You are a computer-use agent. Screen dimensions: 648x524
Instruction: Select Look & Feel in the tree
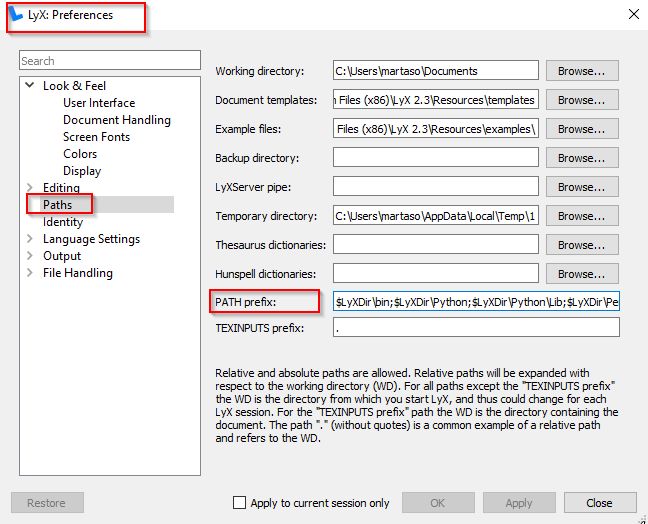pos(74,86)
